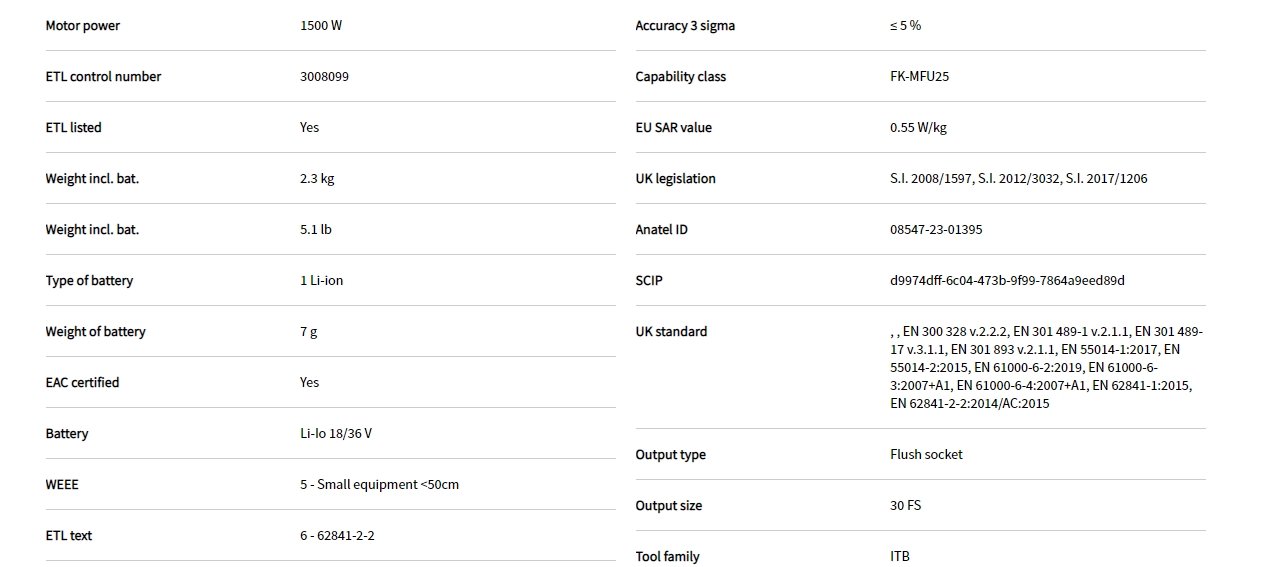Select the Motor power 1500 W value

[x=320, y=26]
